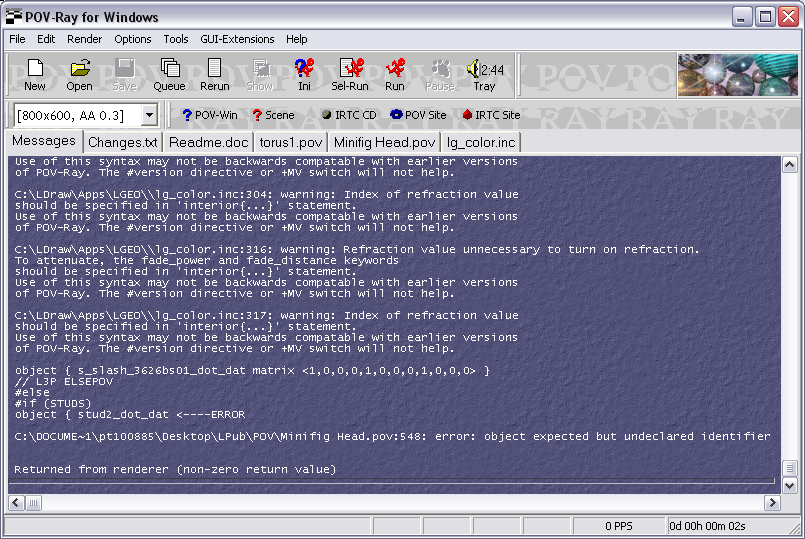805x539 pixels.
Task: Switch to the lg_color.inc tab
Action: 481,142
